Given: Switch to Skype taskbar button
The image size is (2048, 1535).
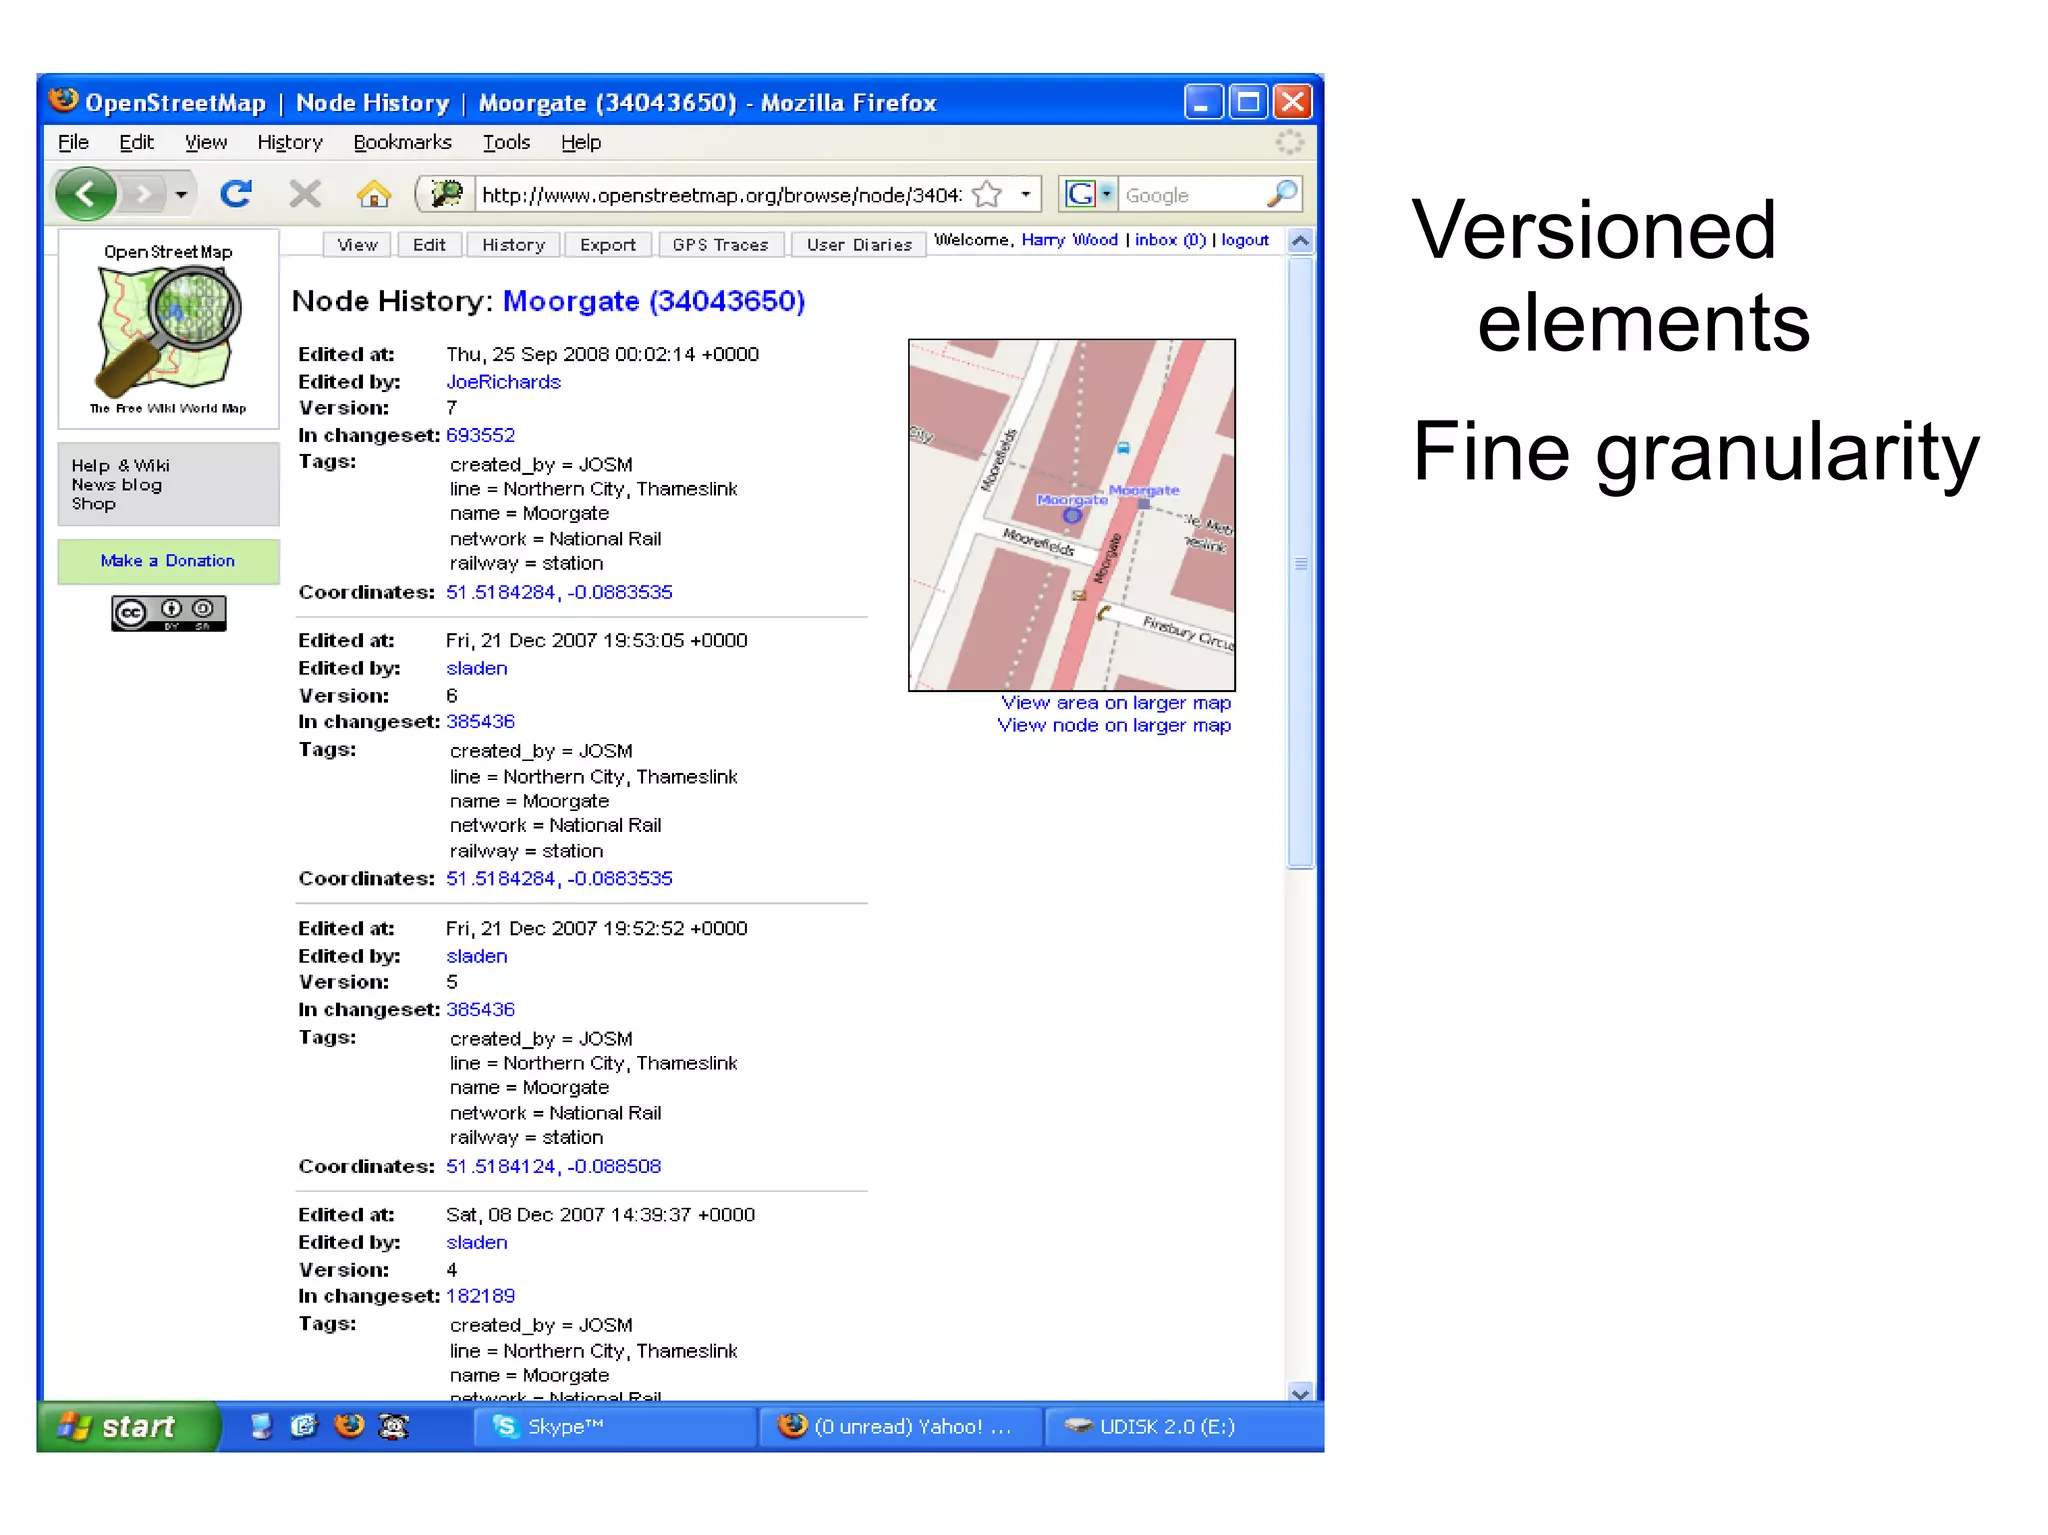Looking at the screenshot, I should [614, 1427].
